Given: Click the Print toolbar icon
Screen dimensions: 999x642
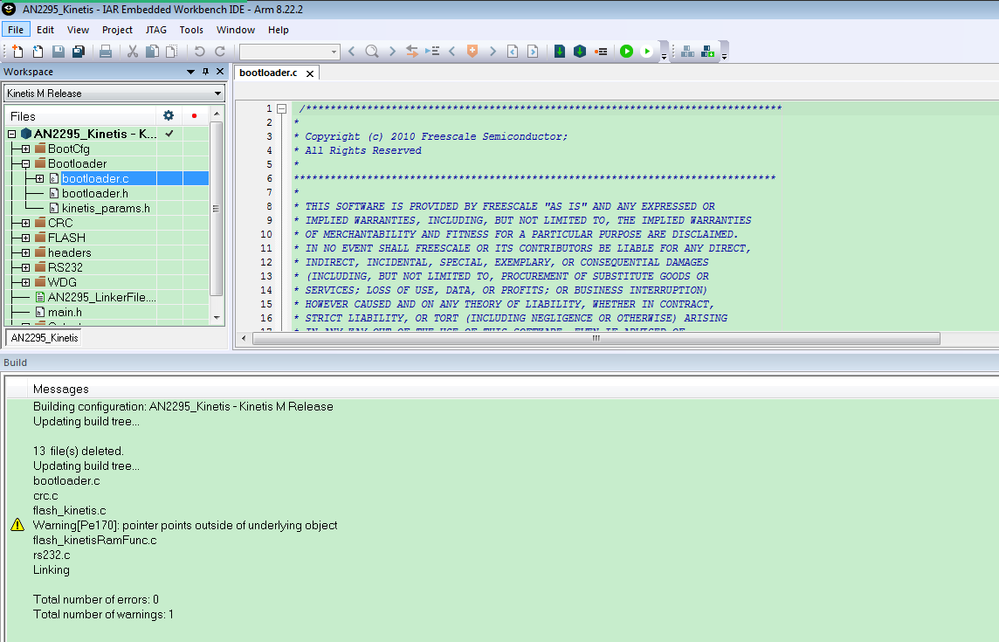Looking at the screenshot, I should (106, 52).
